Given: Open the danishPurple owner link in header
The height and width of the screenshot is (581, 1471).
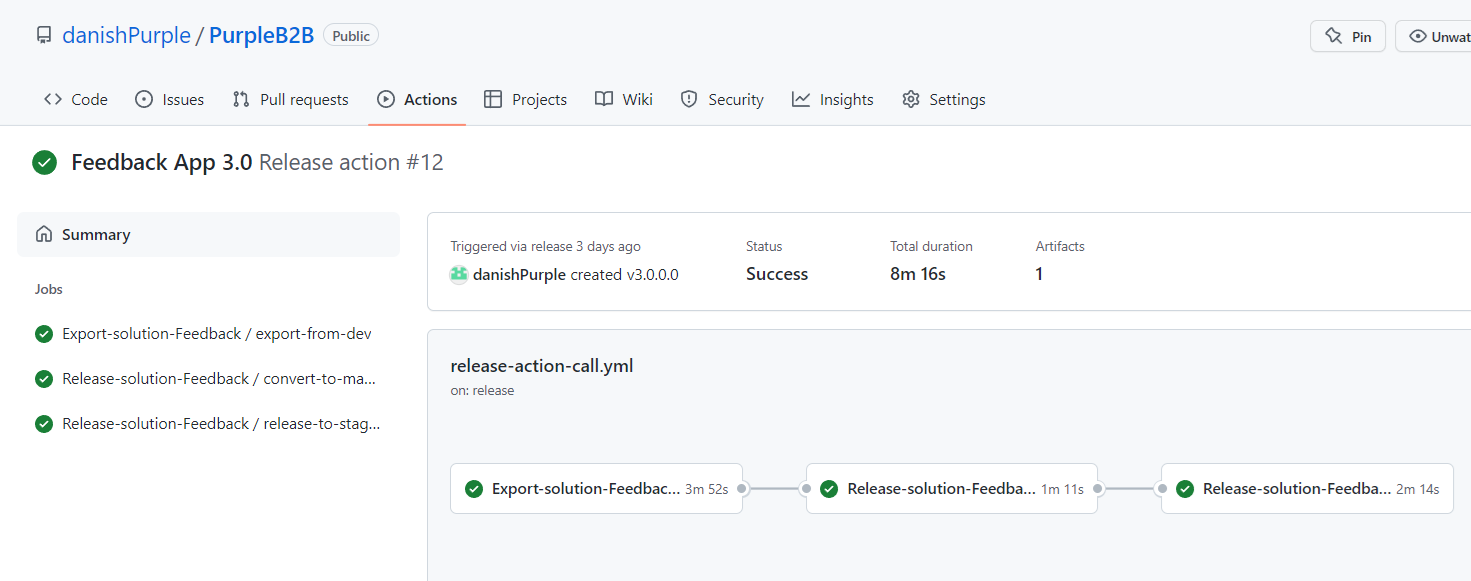Looking at the screenshot, I should tap(126, 36).
